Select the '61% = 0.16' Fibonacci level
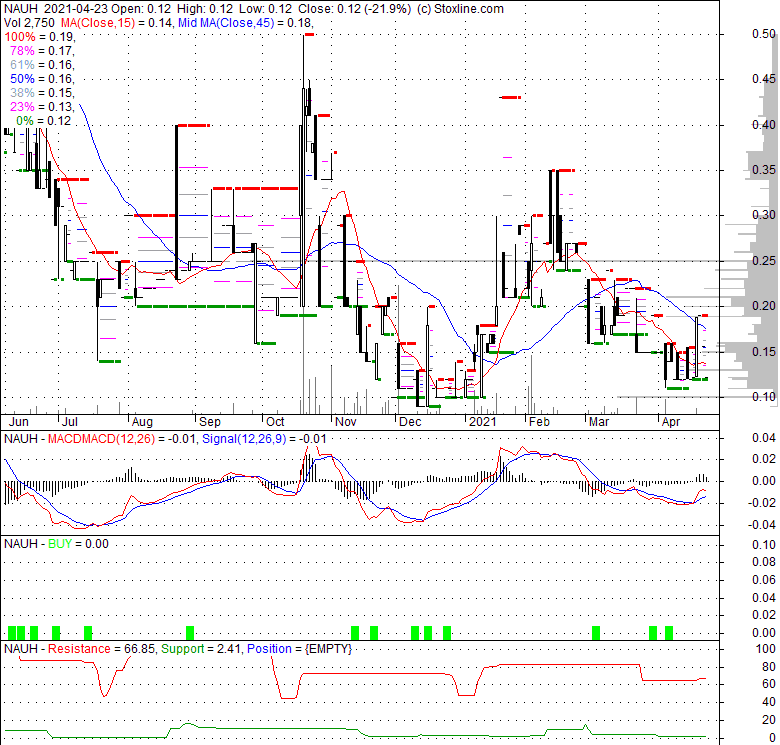 click(x=42, y=65)
